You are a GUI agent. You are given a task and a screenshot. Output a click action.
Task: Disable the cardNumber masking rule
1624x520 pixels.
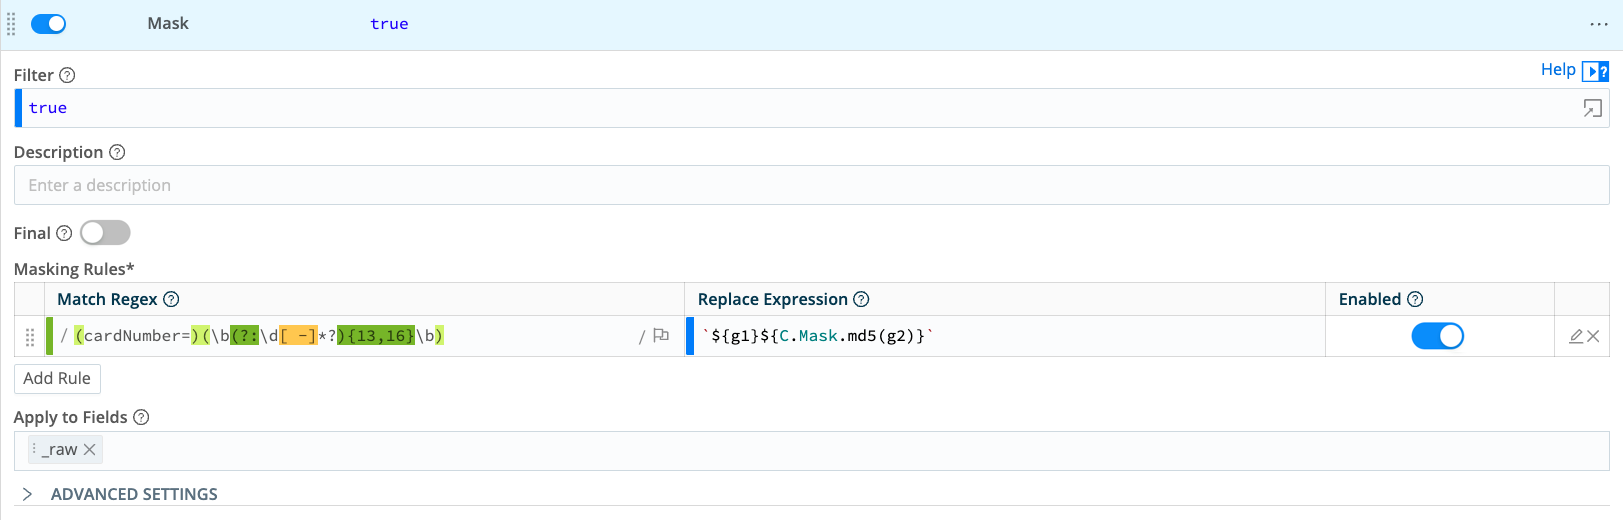tap(1437, 336)
